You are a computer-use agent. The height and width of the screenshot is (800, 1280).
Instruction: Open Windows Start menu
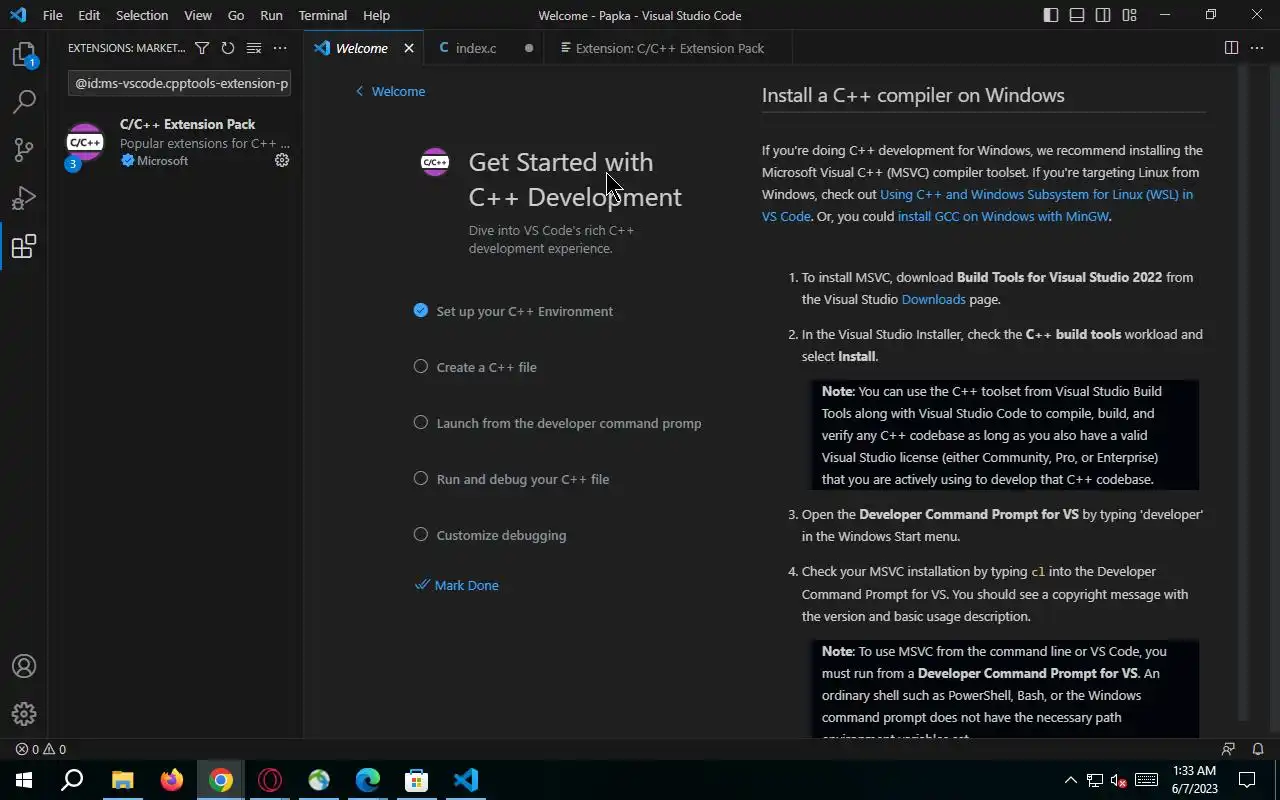23,780
